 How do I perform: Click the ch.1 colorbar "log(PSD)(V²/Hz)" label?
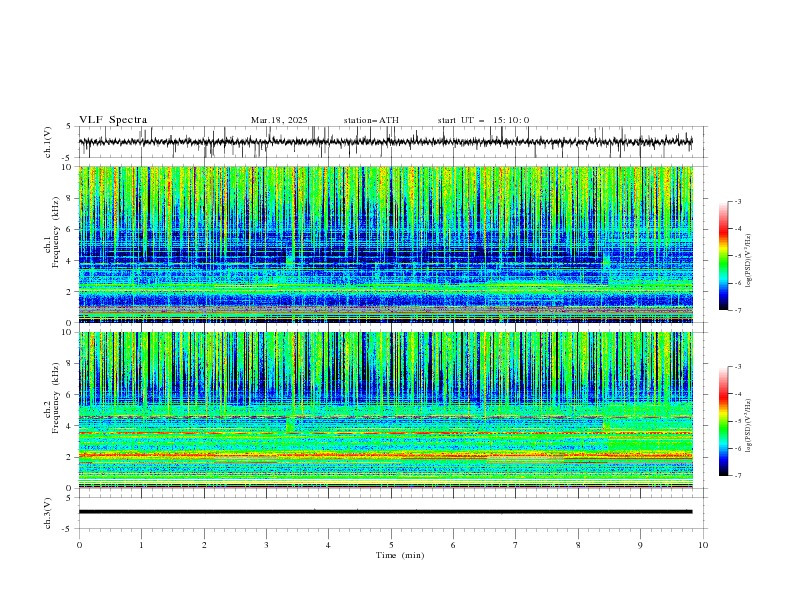[749, 261]
